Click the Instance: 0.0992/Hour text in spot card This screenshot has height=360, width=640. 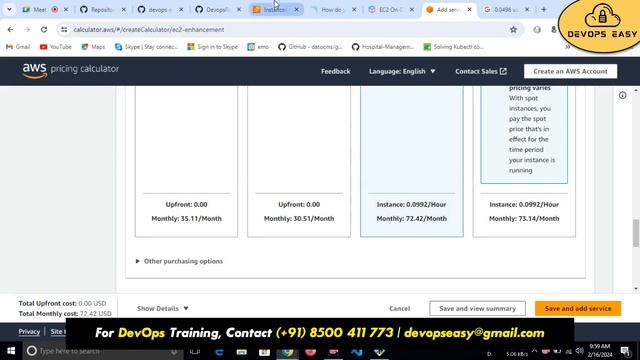tap(524, 204)
